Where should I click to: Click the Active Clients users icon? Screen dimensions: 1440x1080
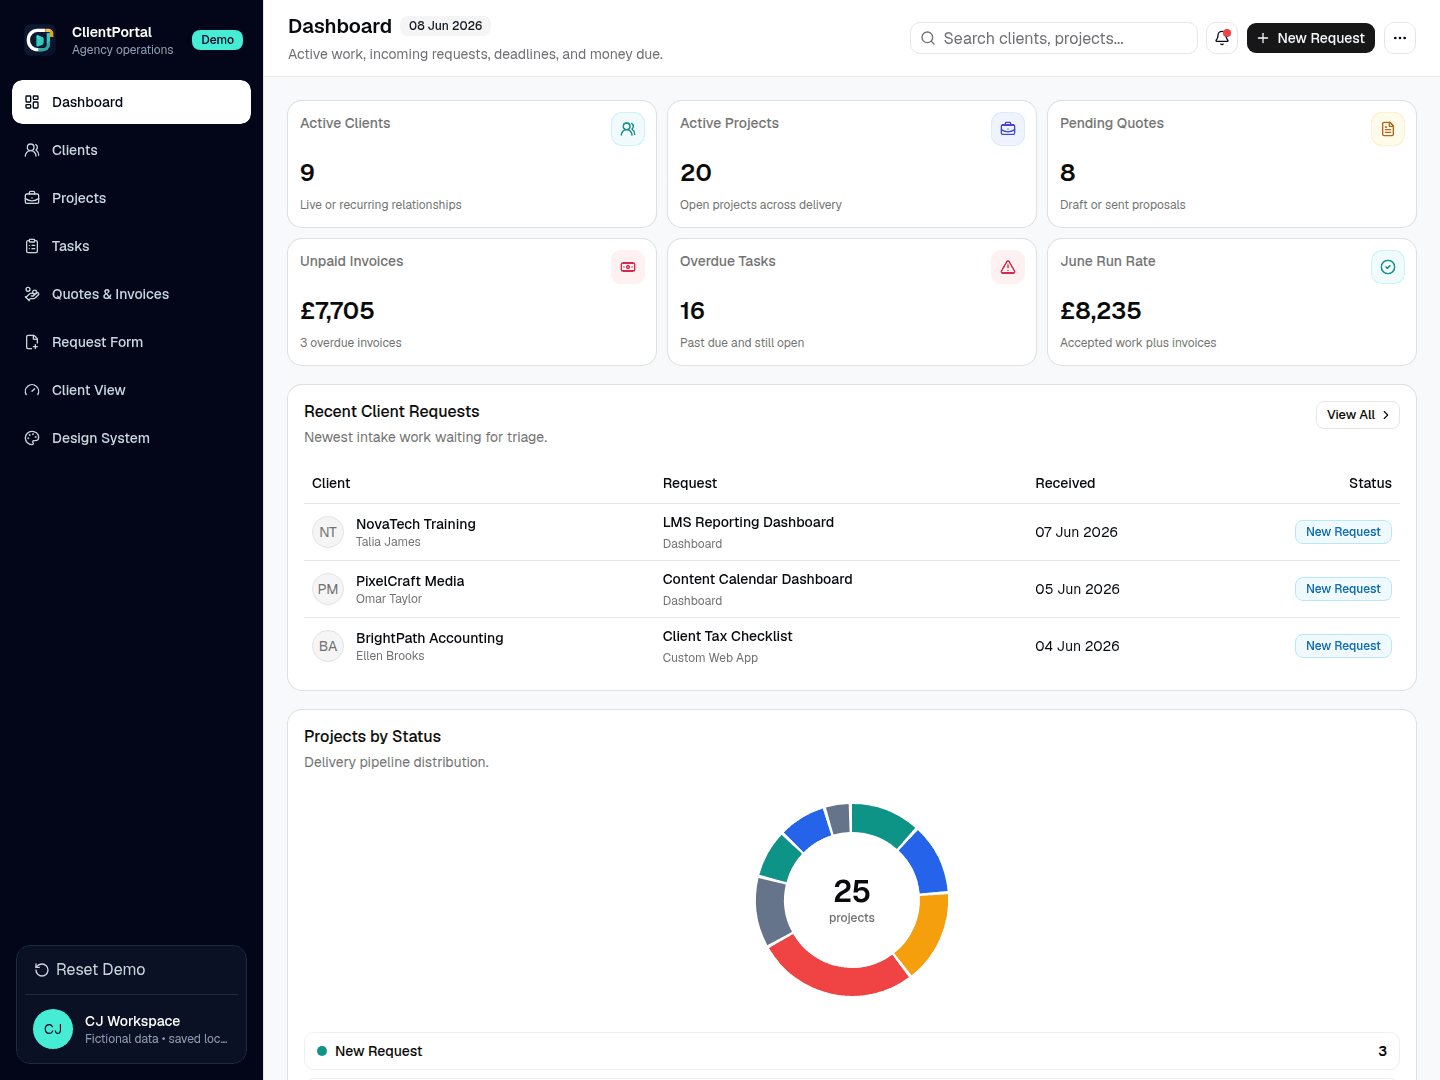pos(628,129)
